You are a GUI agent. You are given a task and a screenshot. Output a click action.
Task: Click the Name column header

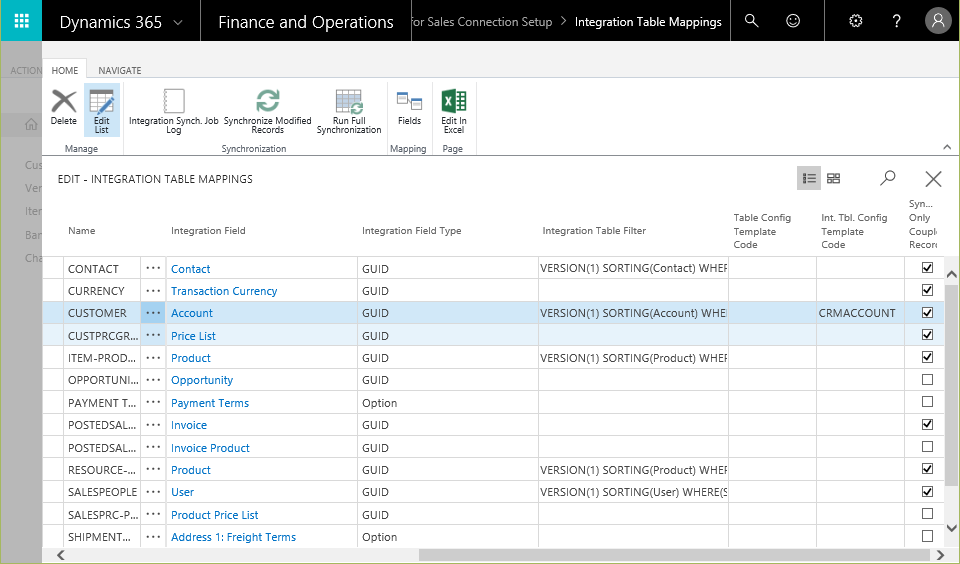coord(81,230)
